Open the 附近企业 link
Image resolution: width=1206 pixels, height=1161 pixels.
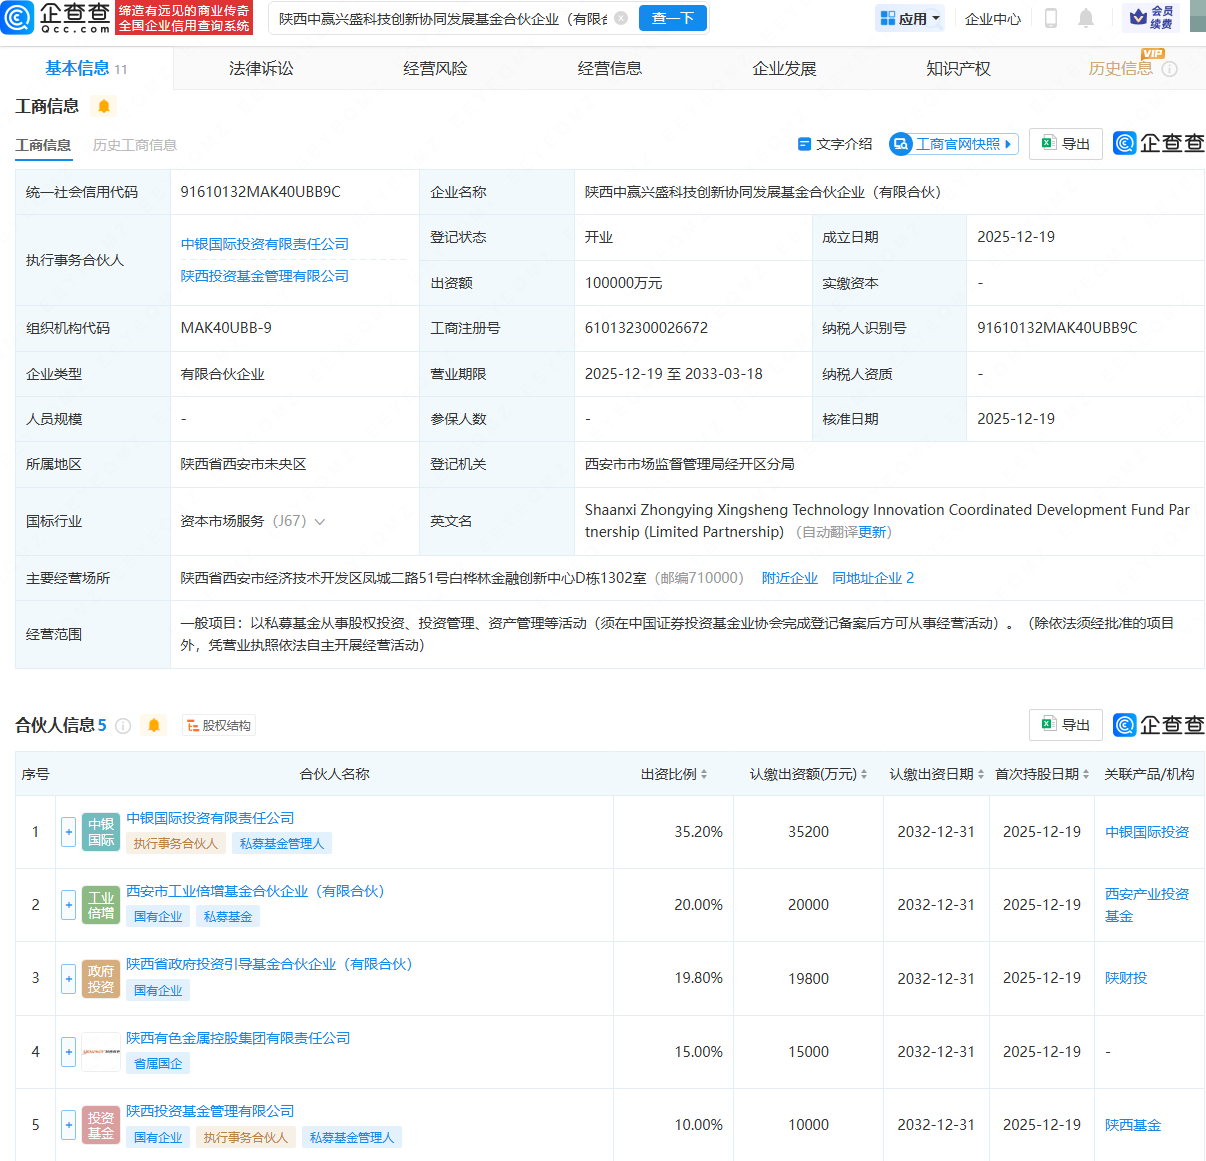[789, 578]
